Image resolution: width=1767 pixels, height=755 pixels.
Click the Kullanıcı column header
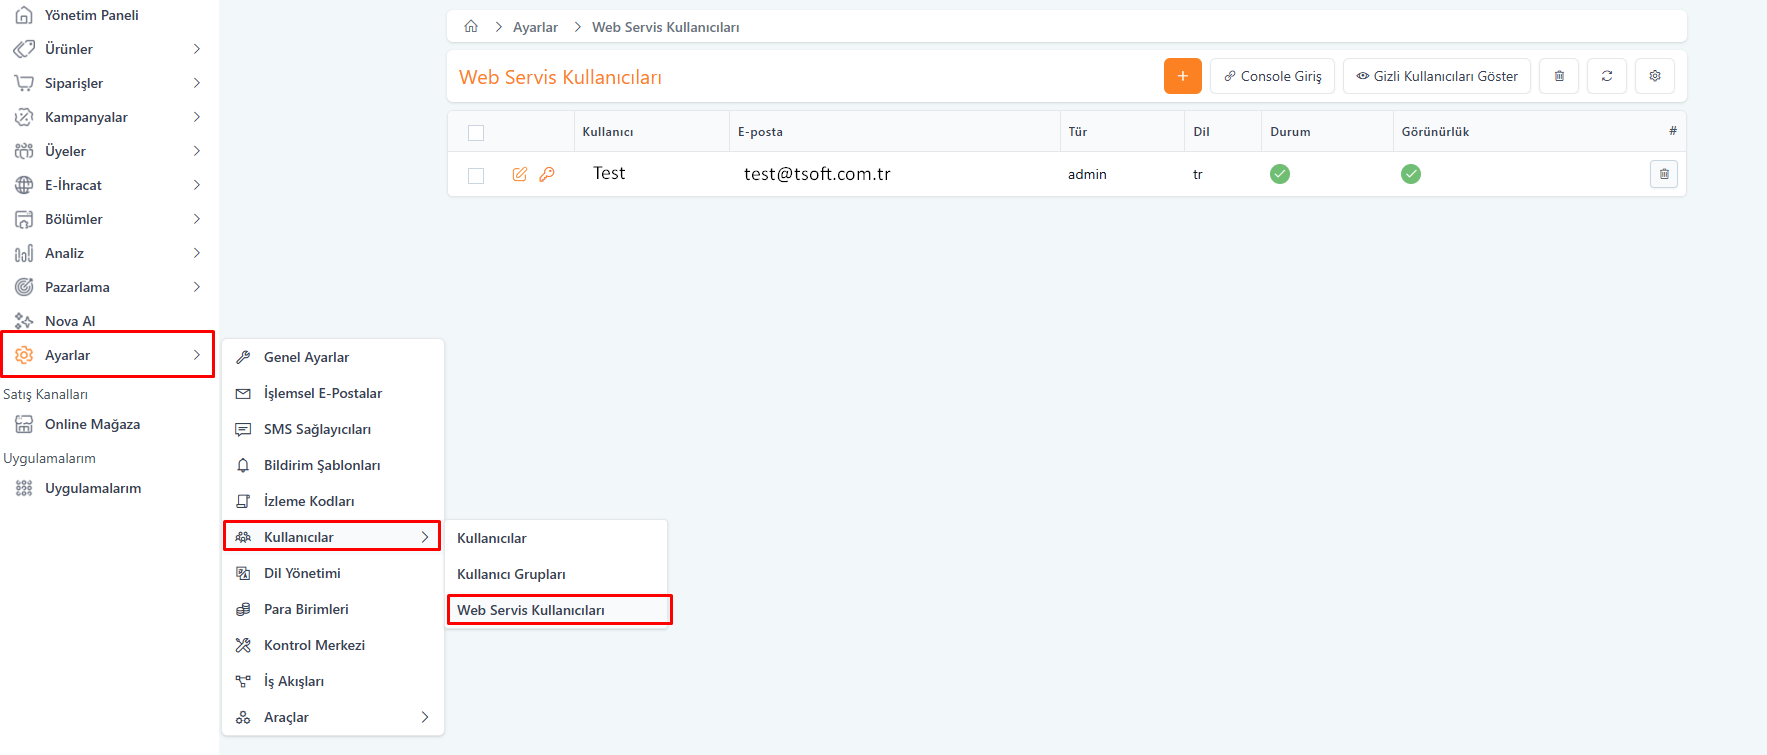click(608, 132)
